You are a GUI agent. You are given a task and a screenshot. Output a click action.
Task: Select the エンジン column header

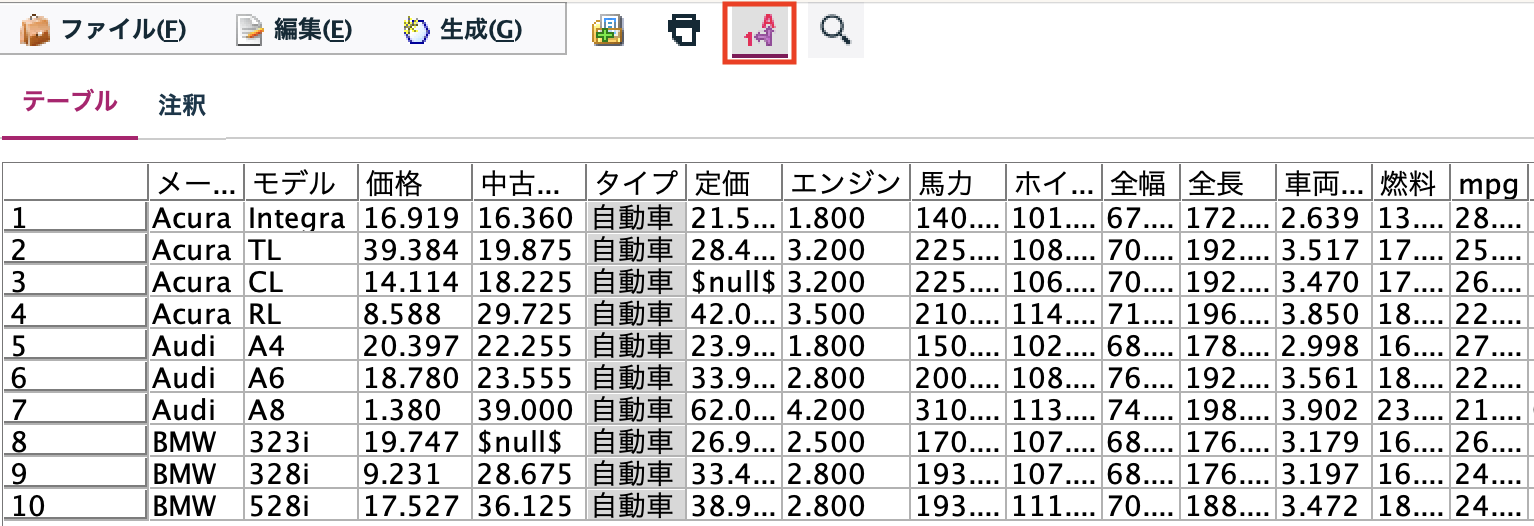pyautogui.click(x=846, y=184)
